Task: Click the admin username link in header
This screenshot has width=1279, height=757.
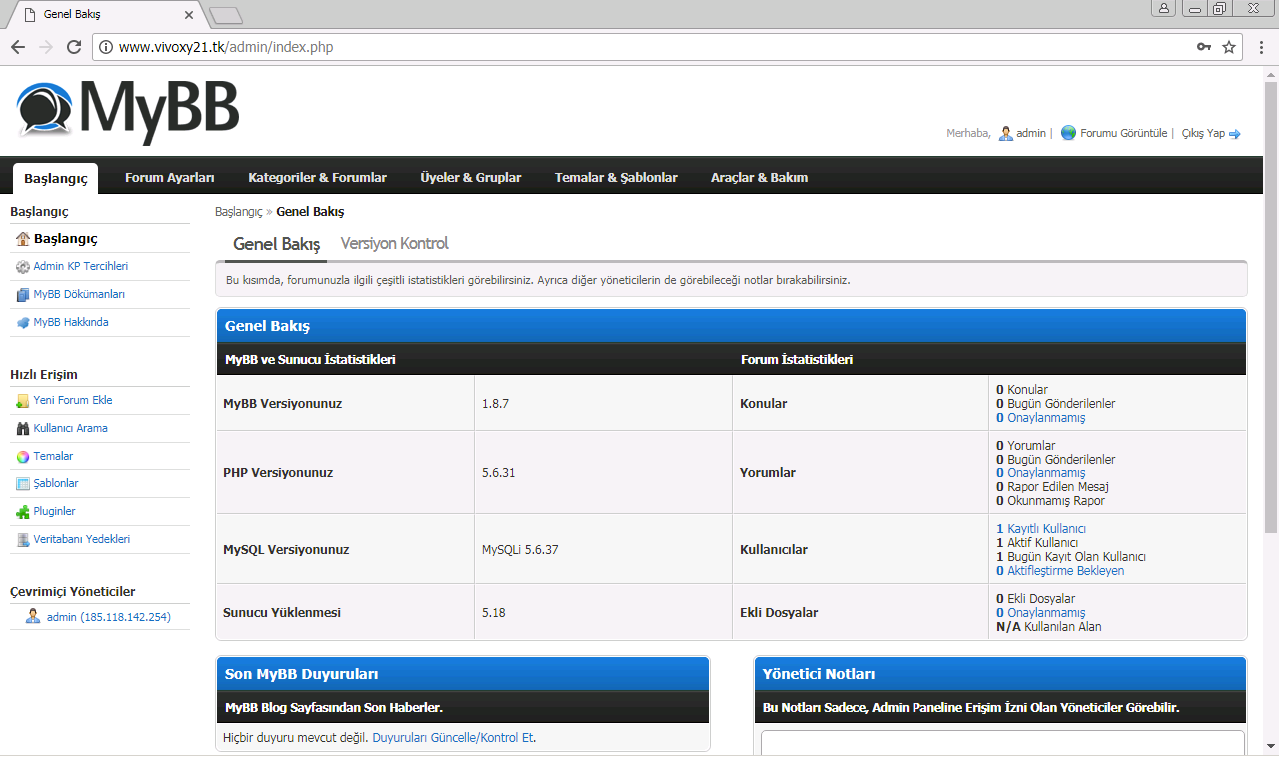Action: [x=1031, y=133]
